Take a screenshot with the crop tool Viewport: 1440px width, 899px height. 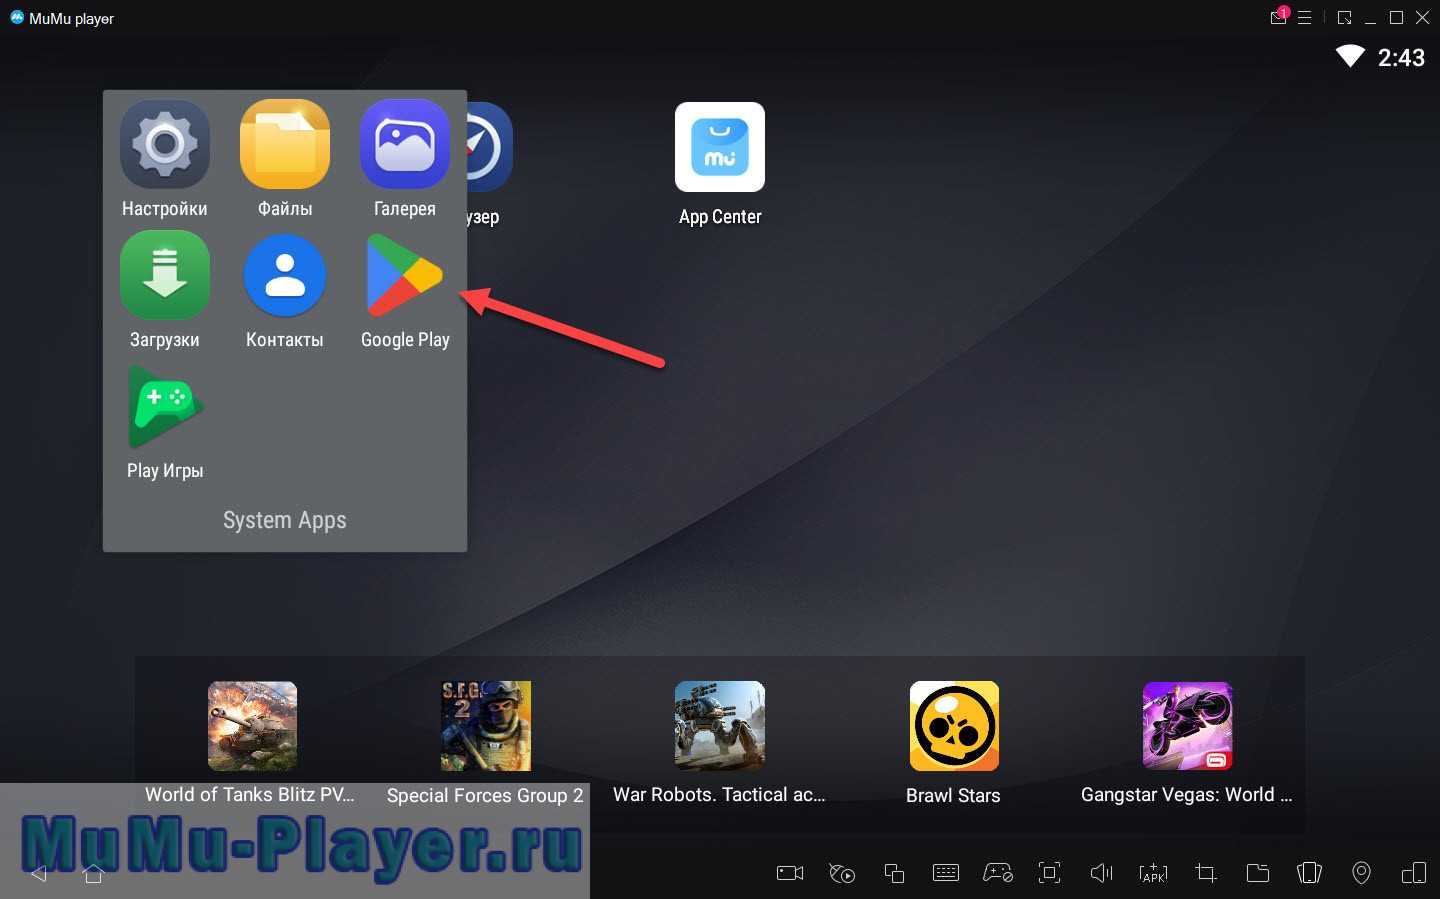pyautogui.click(x=1206, y=873)
